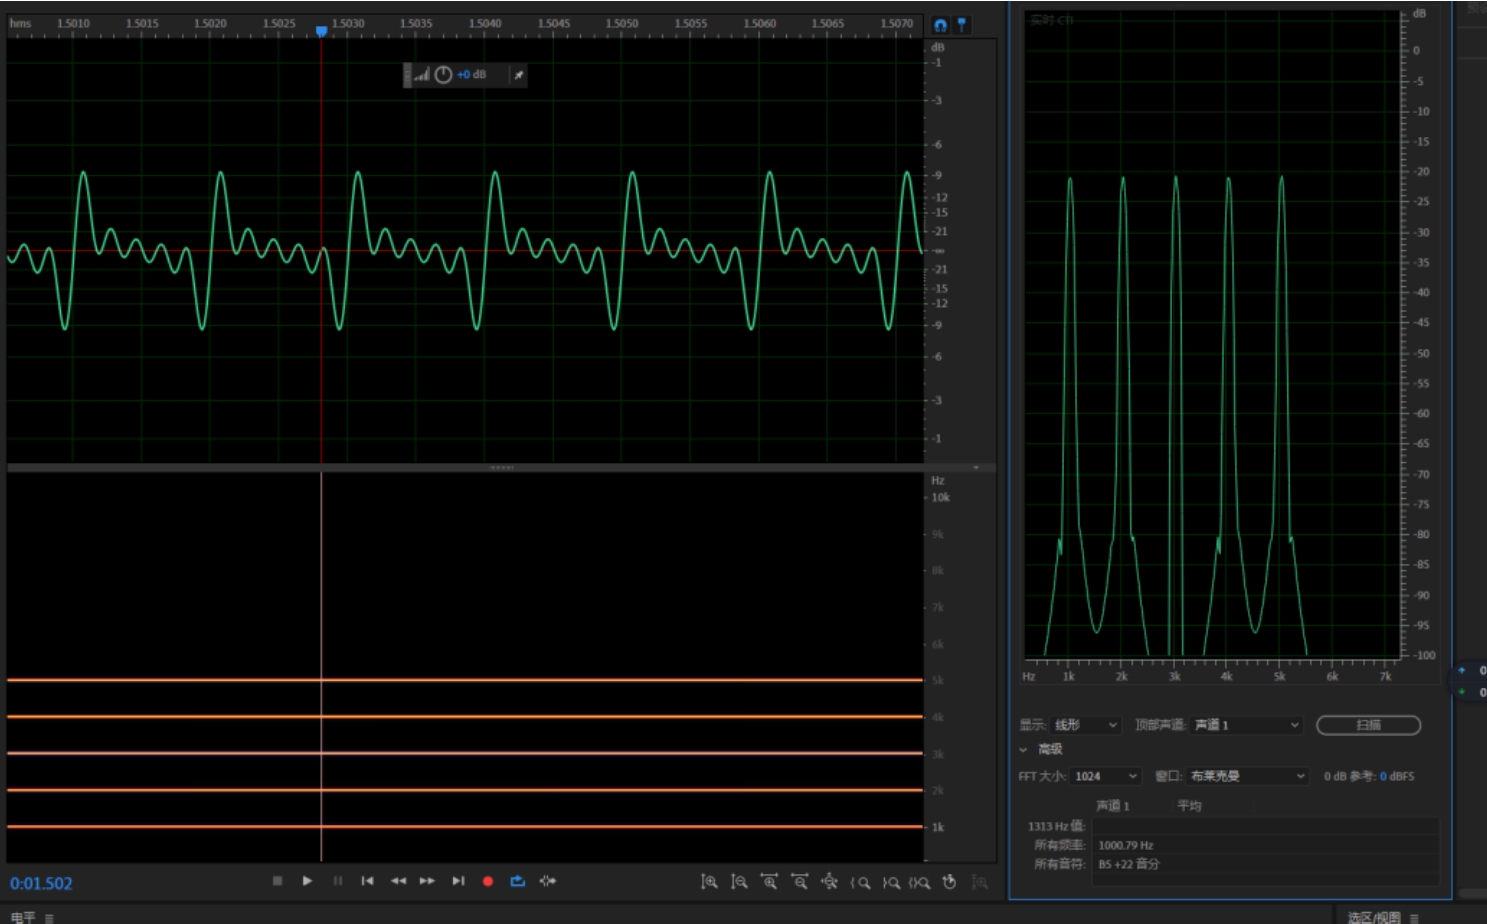Click zoom out amplitude icon
Screen dimensions: 1487x924
pyautogui.click(x=739, y=882)
